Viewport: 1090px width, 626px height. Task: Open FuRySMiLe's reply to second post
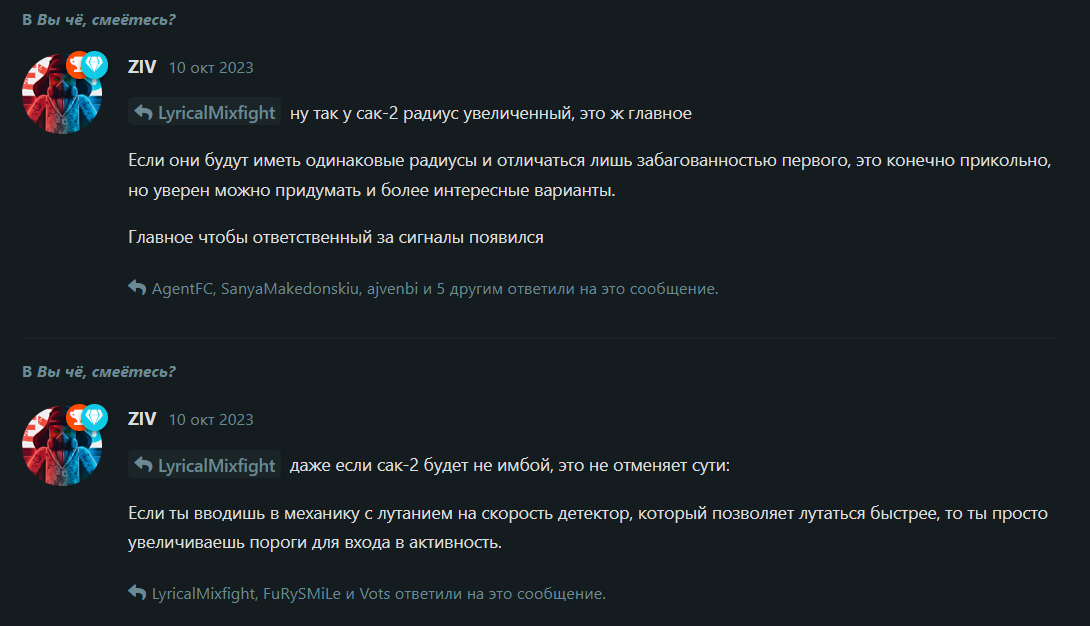click(x=302, y=593)
